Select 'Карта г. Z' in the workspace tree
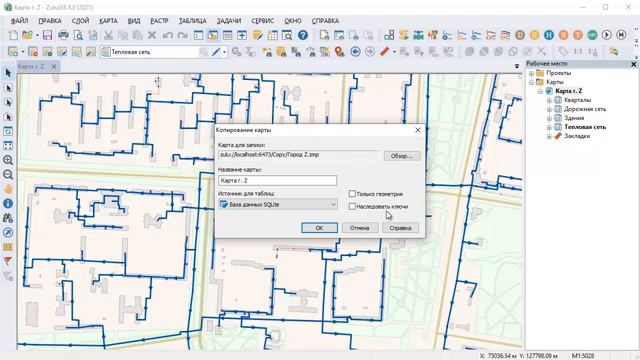The image size is (640, 360). pyautogui.click(x=569, y=91)
